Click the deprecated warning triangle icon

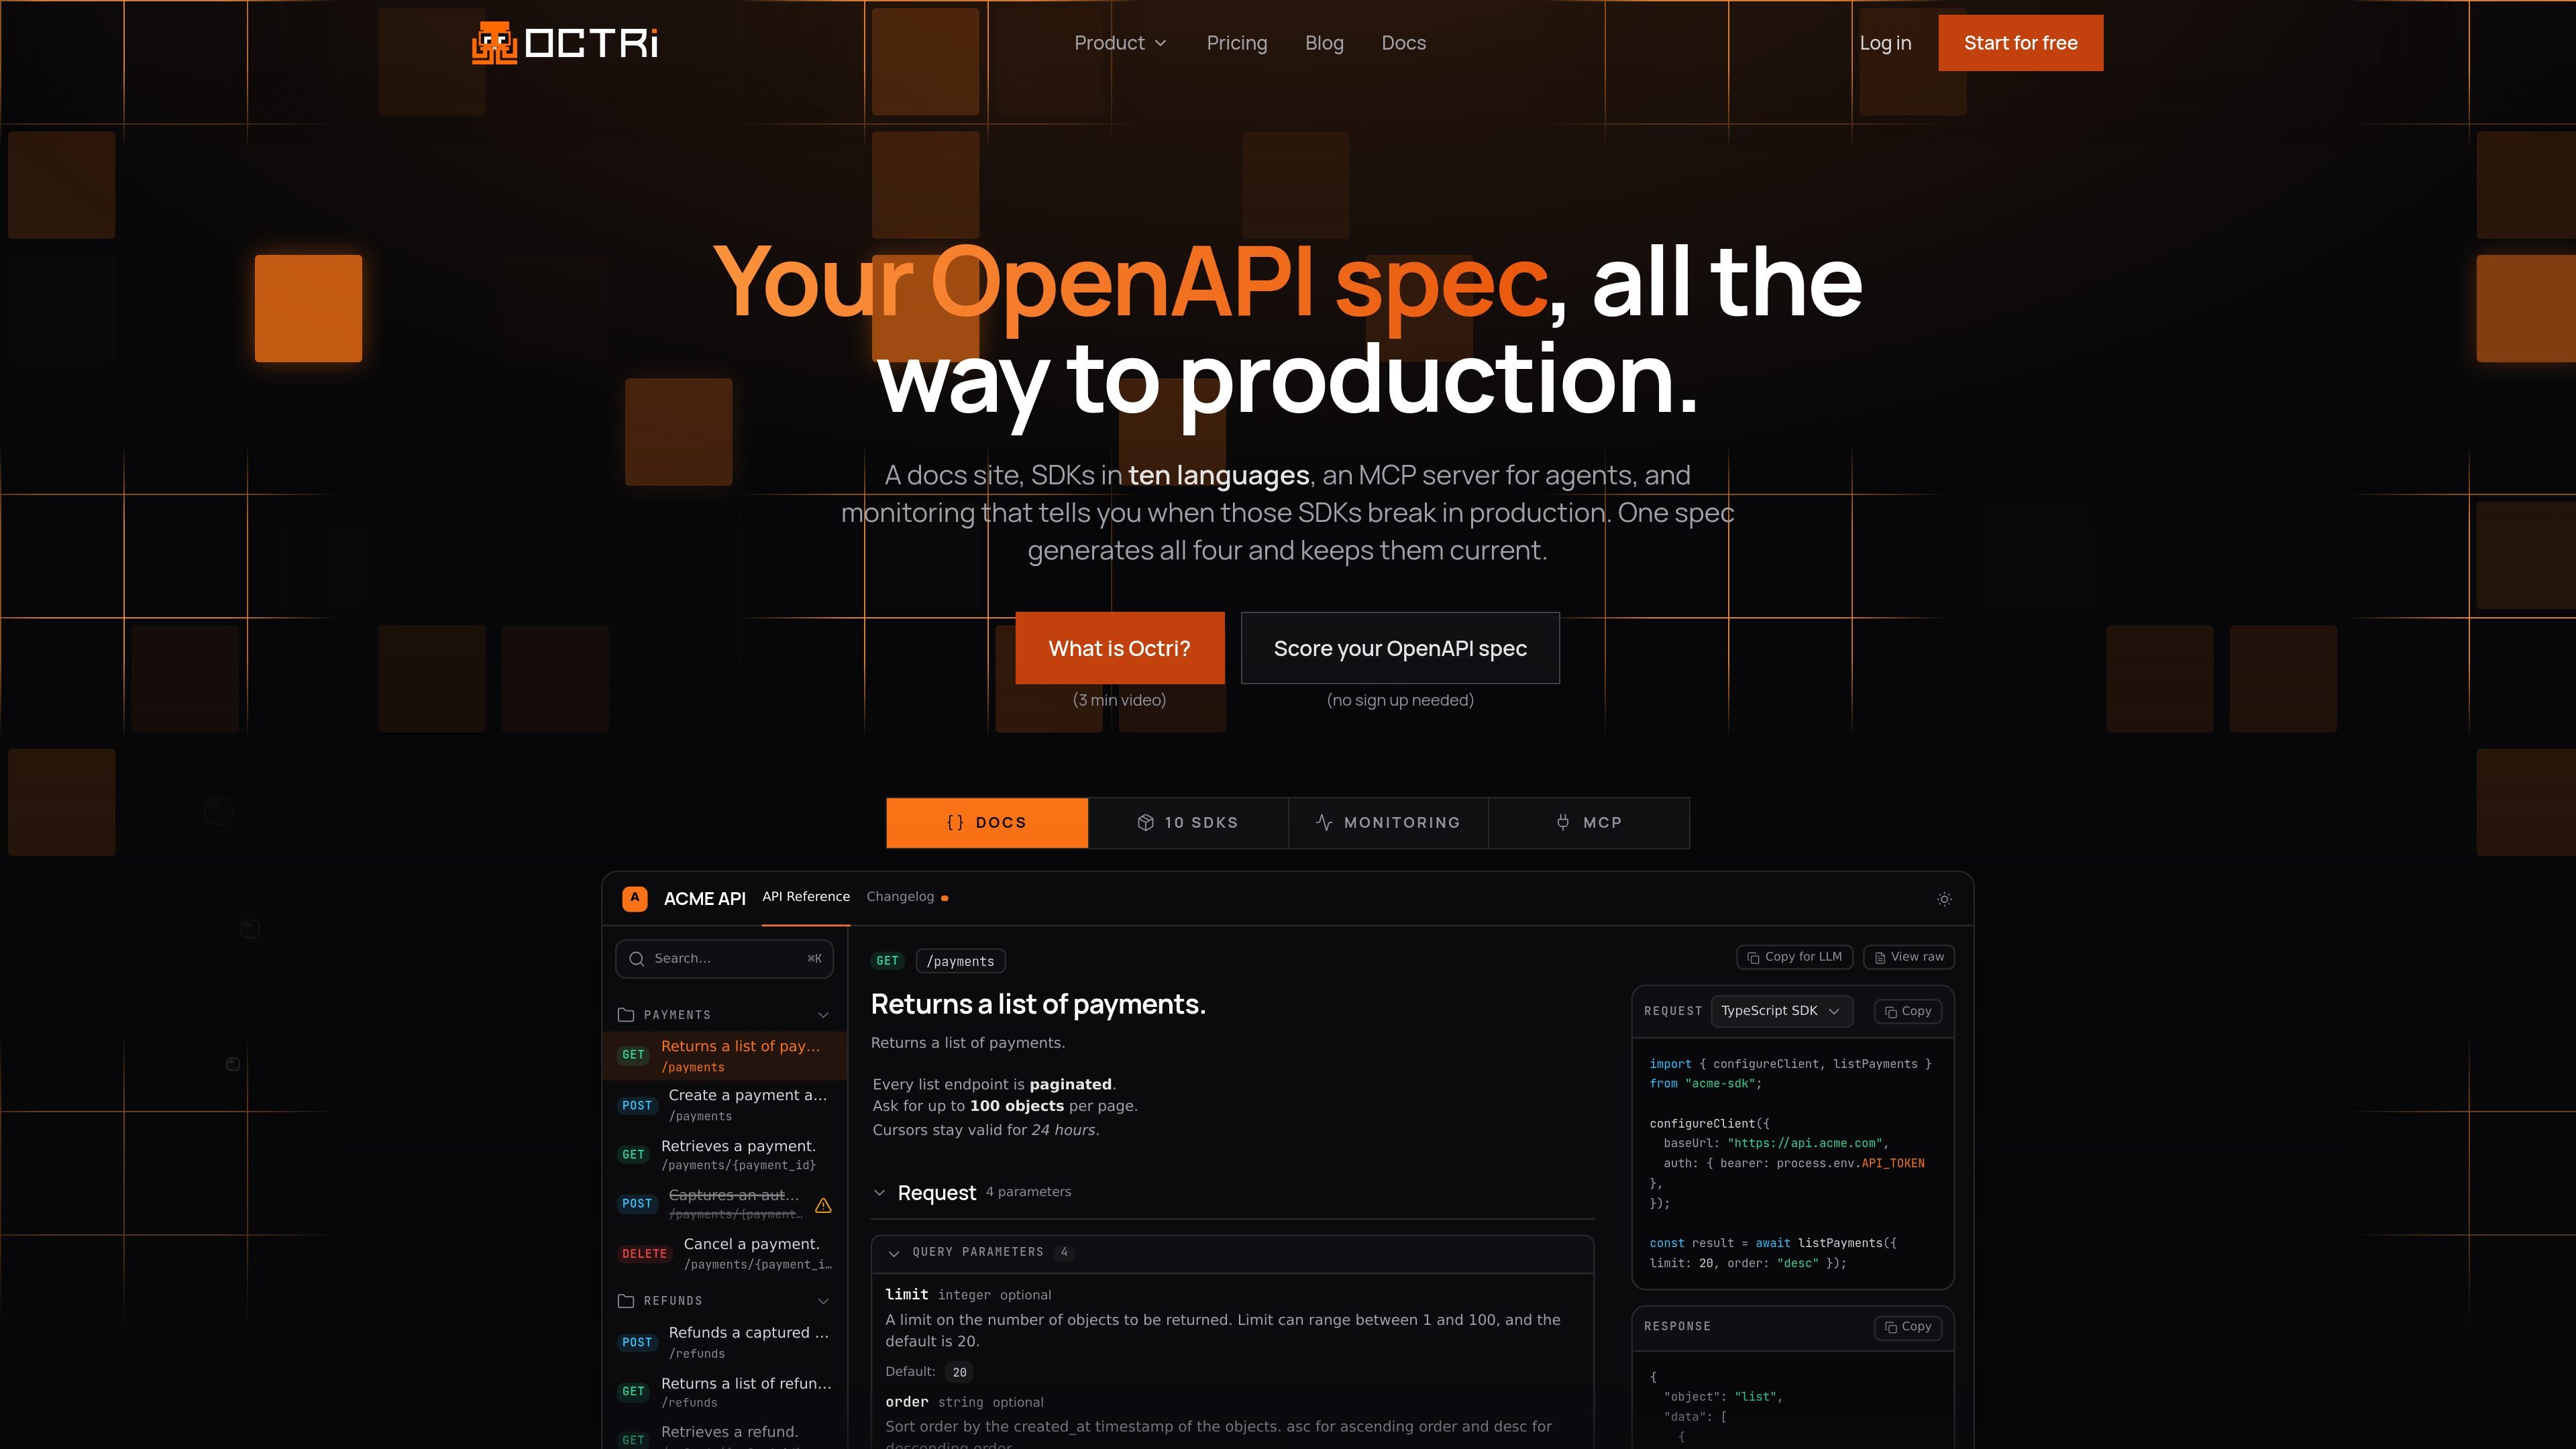click(x=823, y=1205)
